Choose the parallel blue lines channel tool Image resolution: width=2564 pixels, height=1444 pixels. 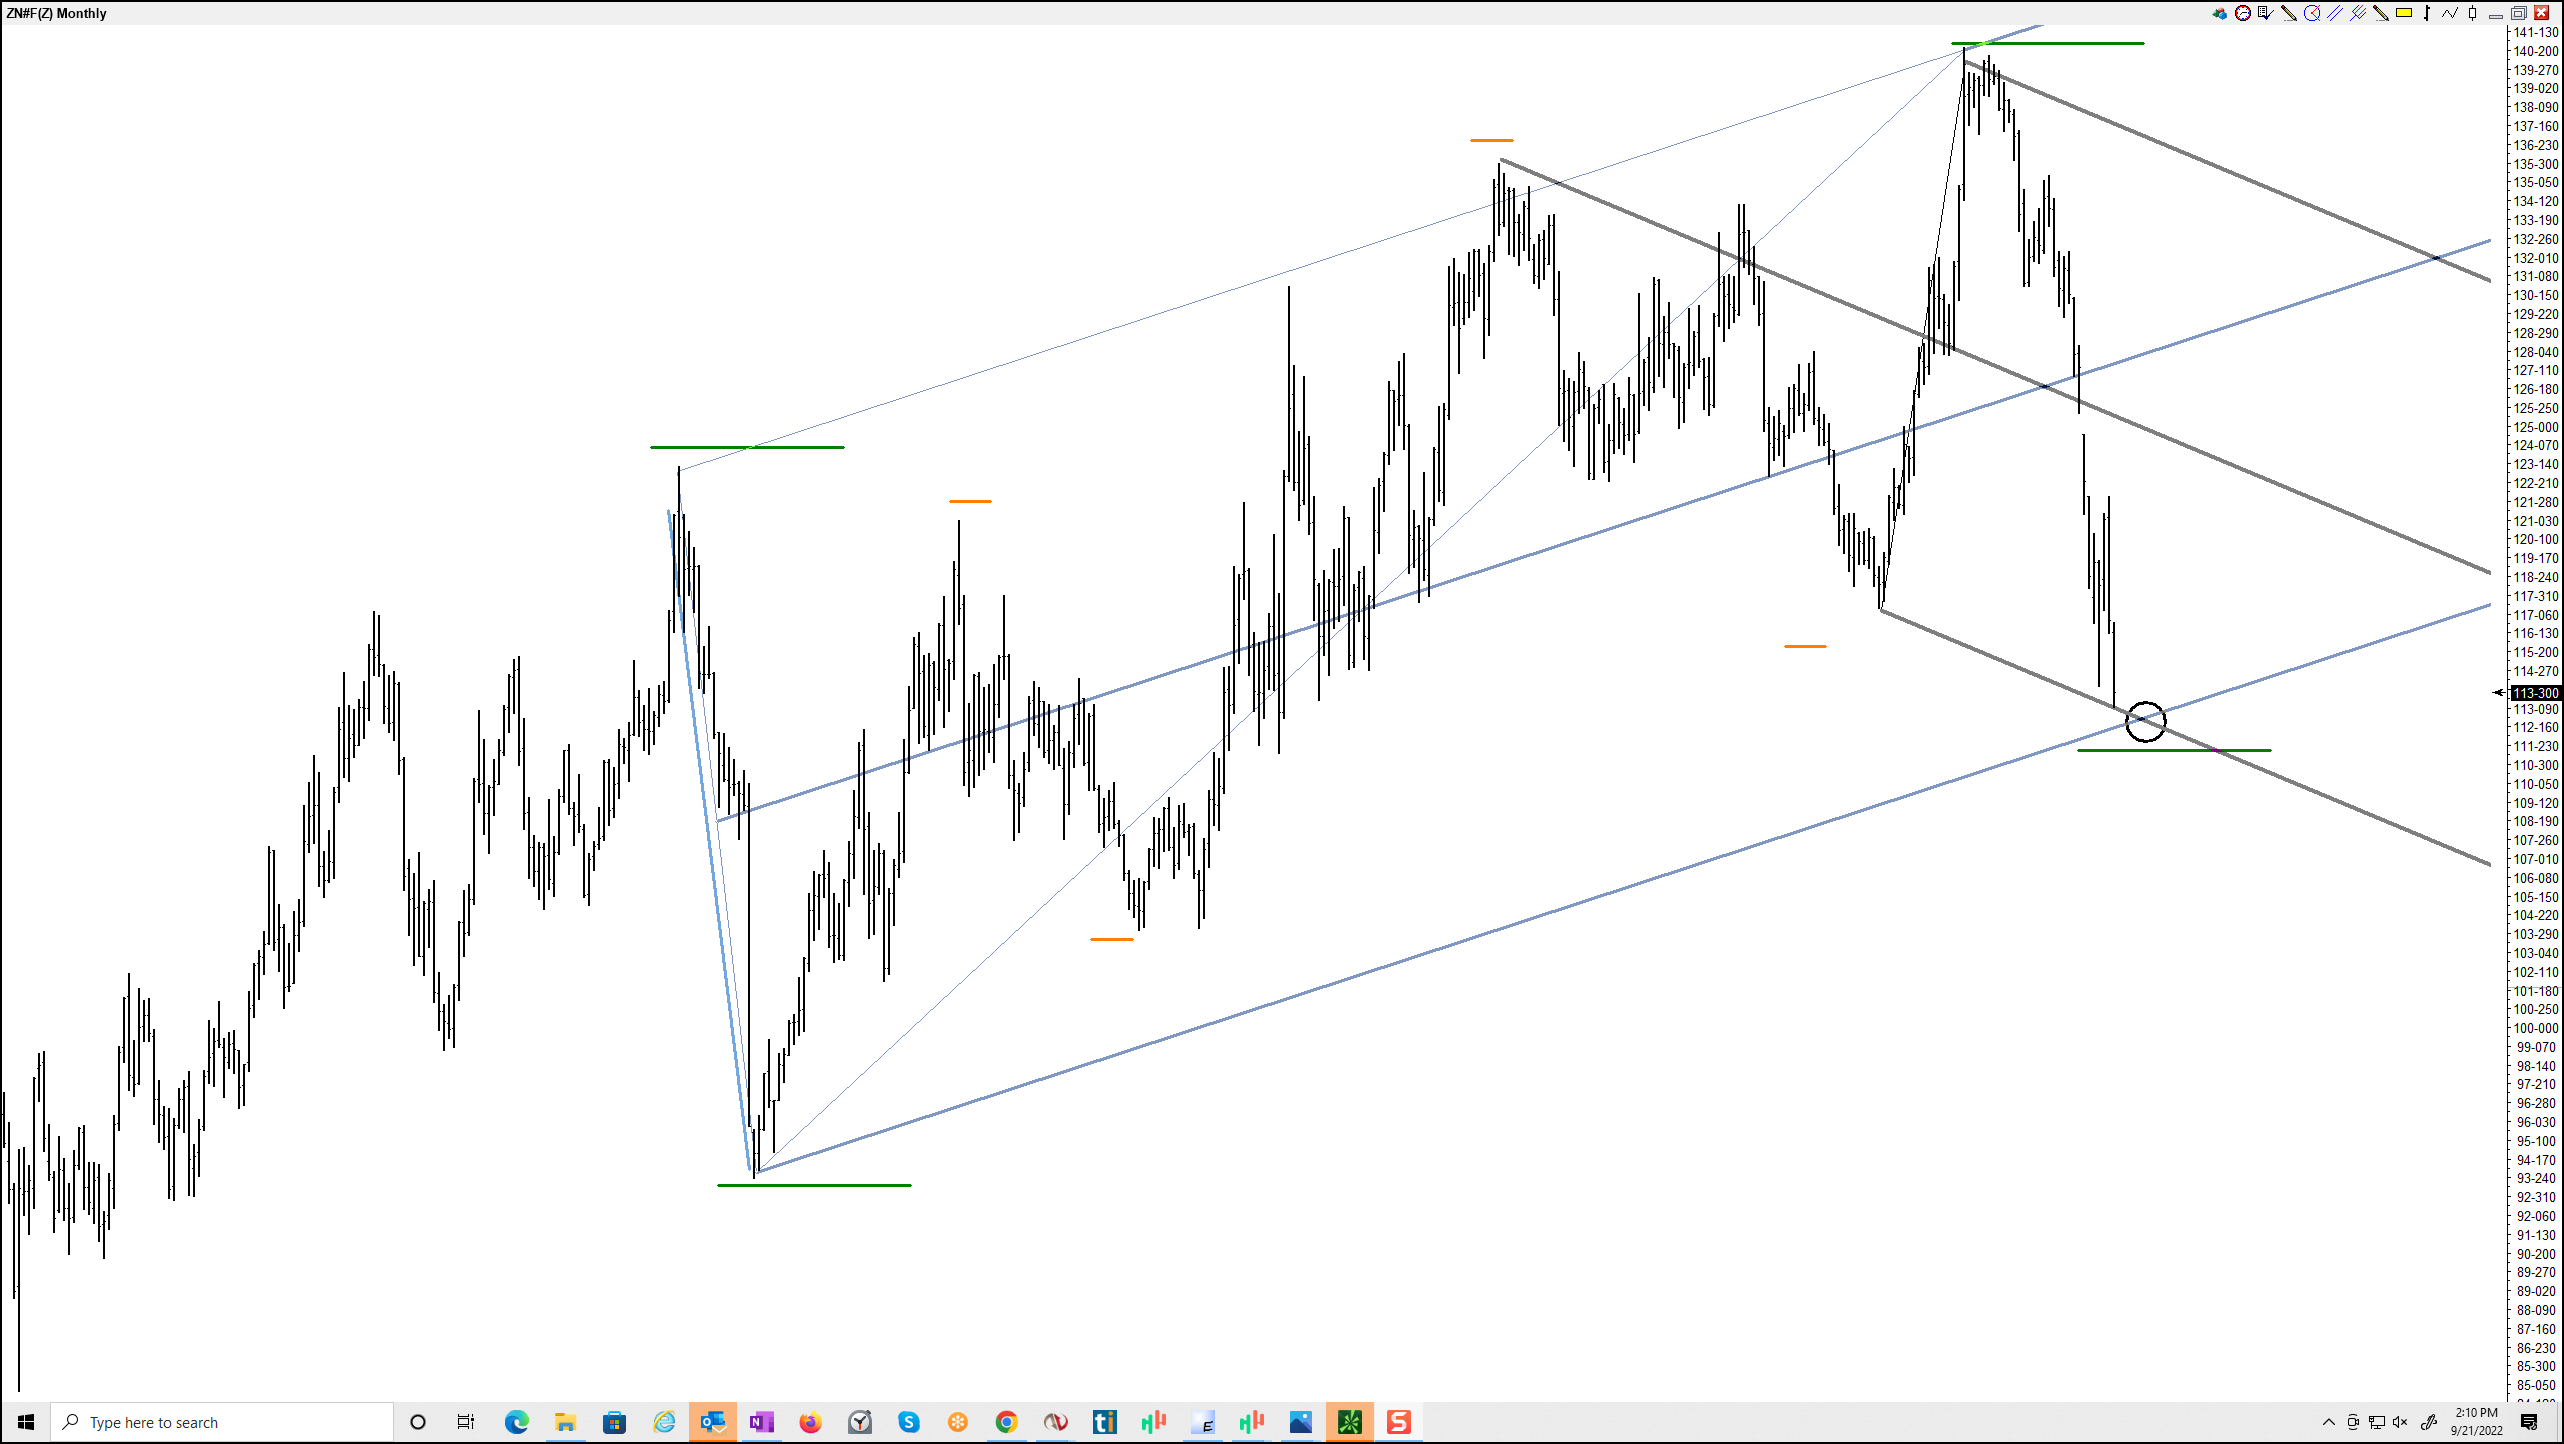click(2335, 13)
